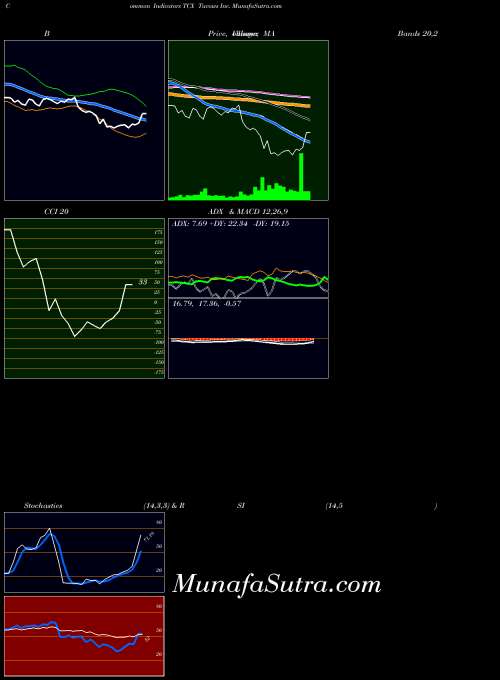The image size is (500, 680).
Task: Click the 'CCI 20' heading
Action: (x=56, y=212)
